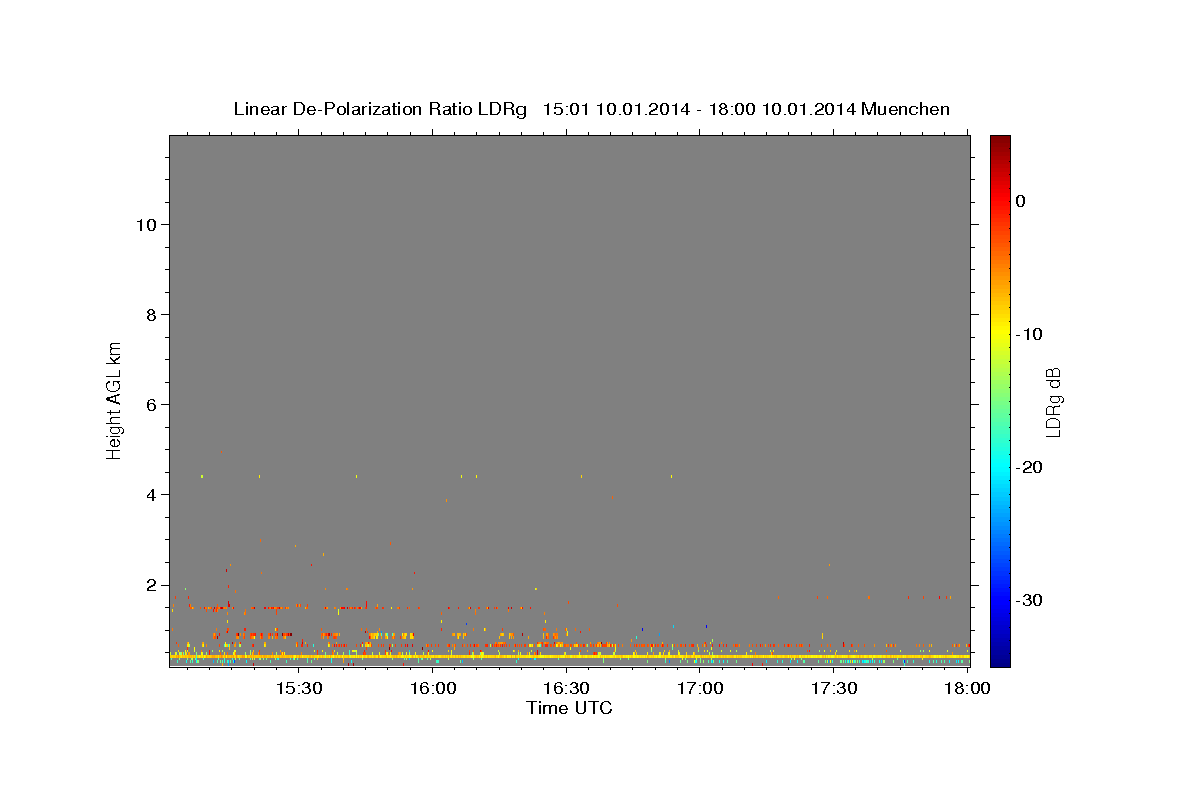This screenshot has width=1200, height=800.
Task: Click the height label 4
Action: coord(151,495)
